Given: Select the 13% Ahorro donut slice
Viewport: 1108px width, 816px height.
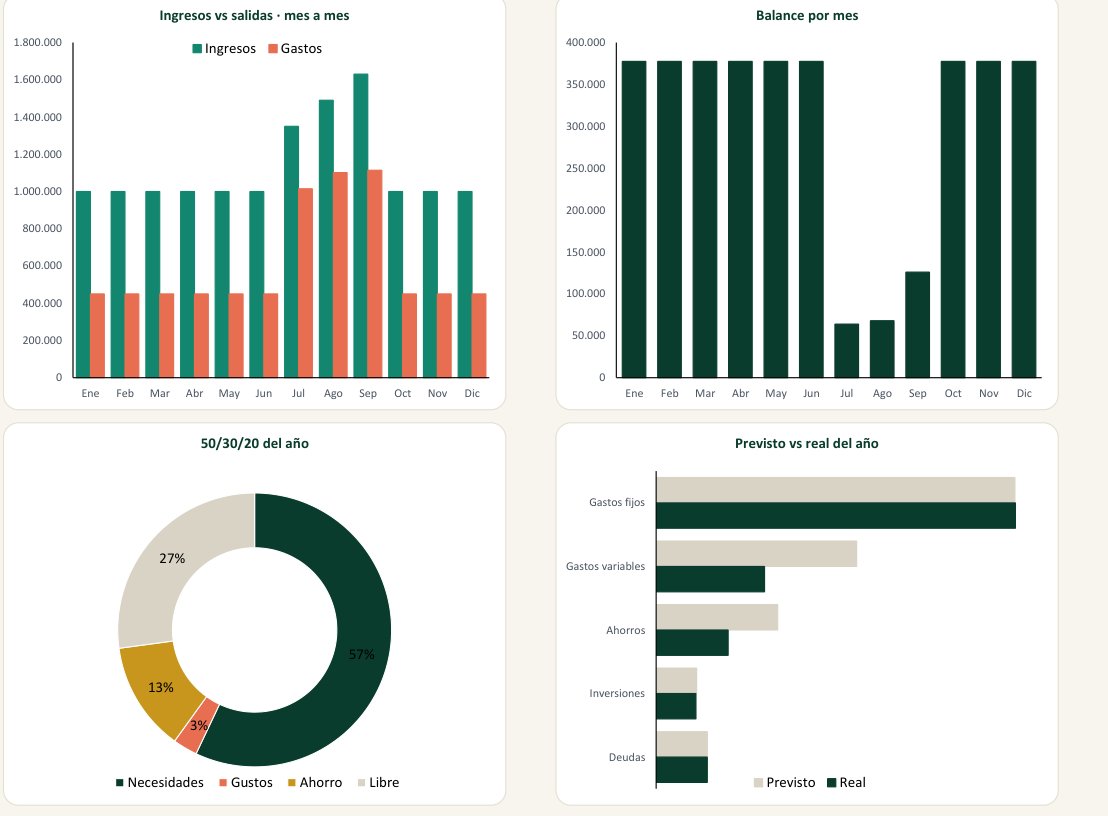Looking at the screenshot, I should (157, 689).
